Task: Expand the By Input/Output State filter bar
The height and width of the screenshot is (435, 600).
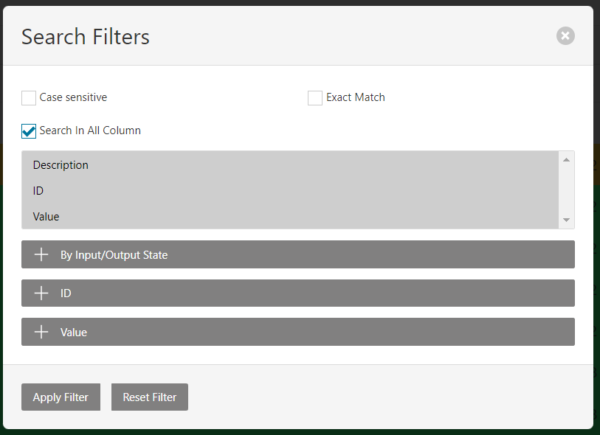Action: coord(300,255)
